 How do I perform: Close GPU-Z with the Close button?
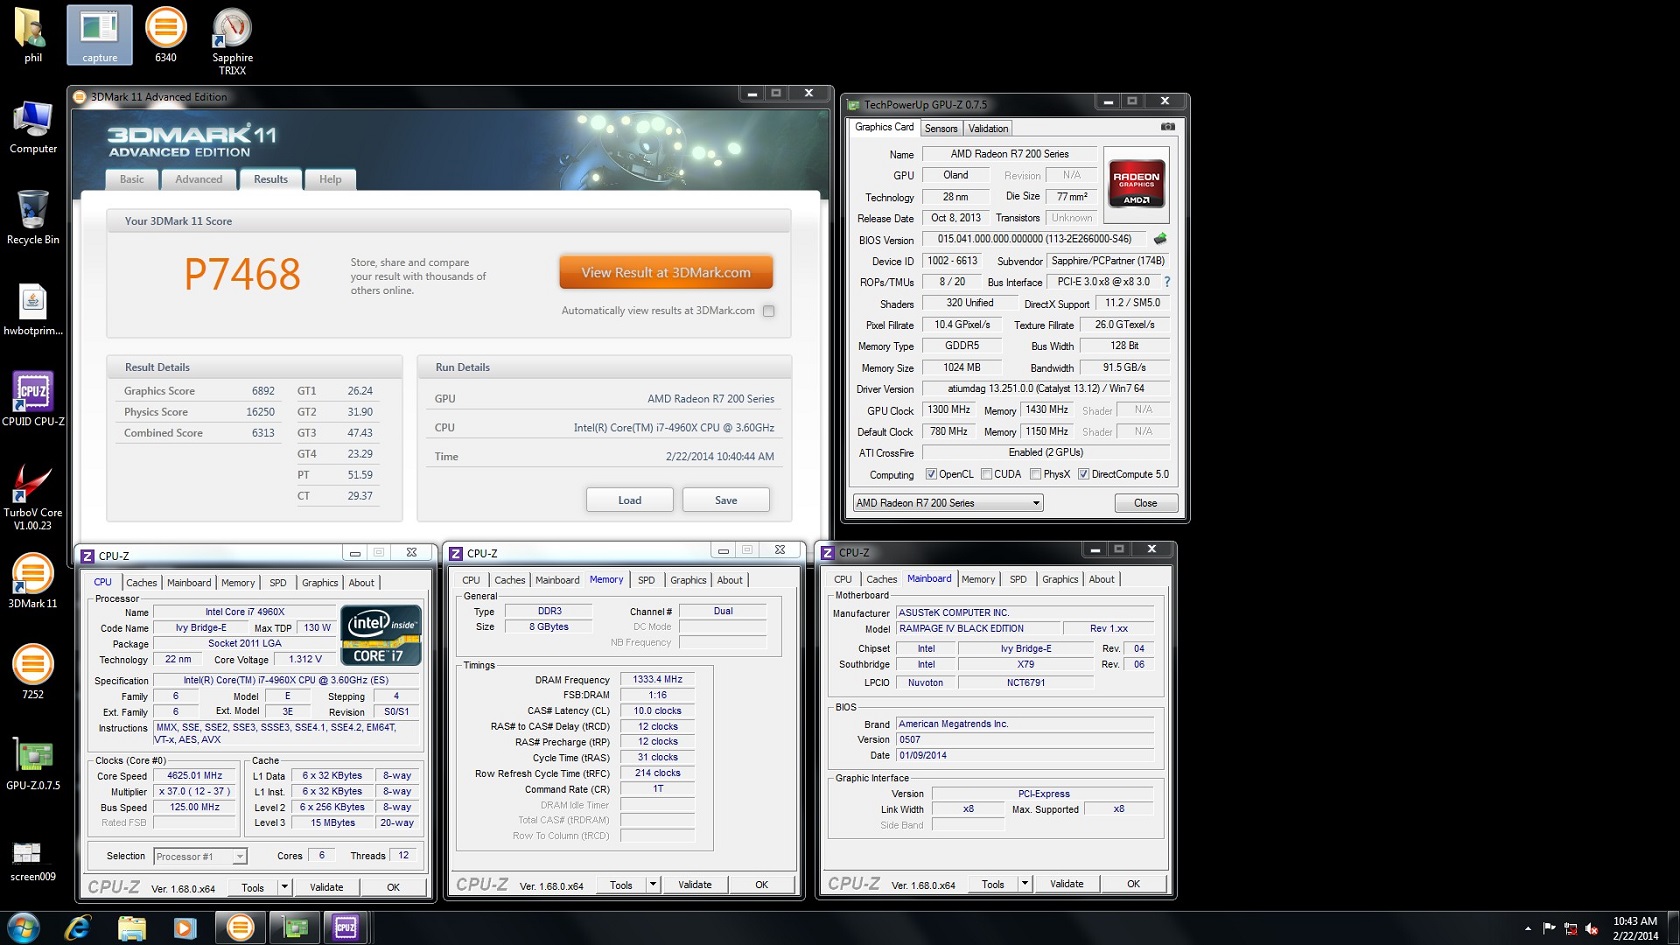point(1146,503)
